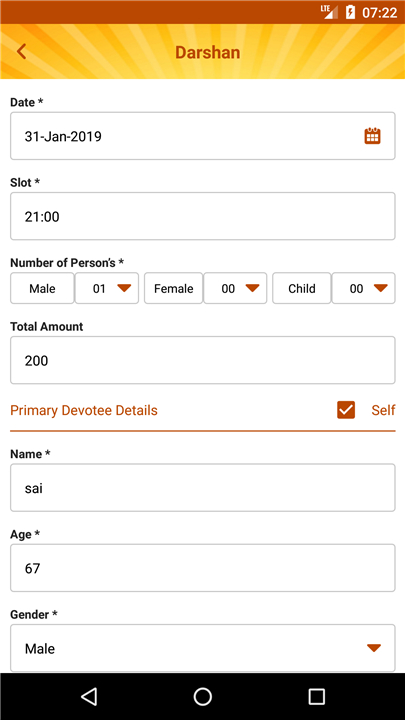Expand the Male count dropdown showing 01
Viewport: 405px width, 720px height.
(107, 288)
